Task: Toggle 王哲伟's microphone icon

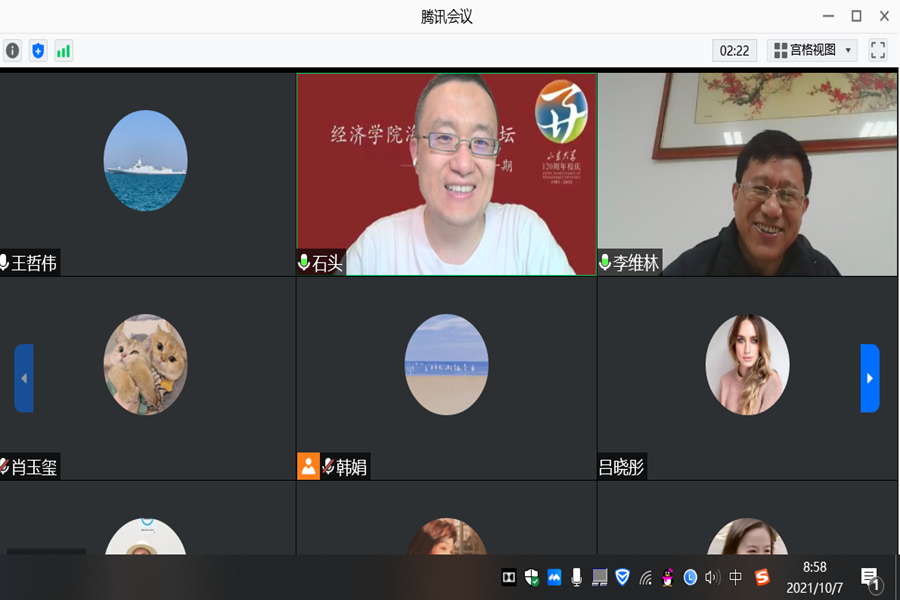Action: coord(5,263)
